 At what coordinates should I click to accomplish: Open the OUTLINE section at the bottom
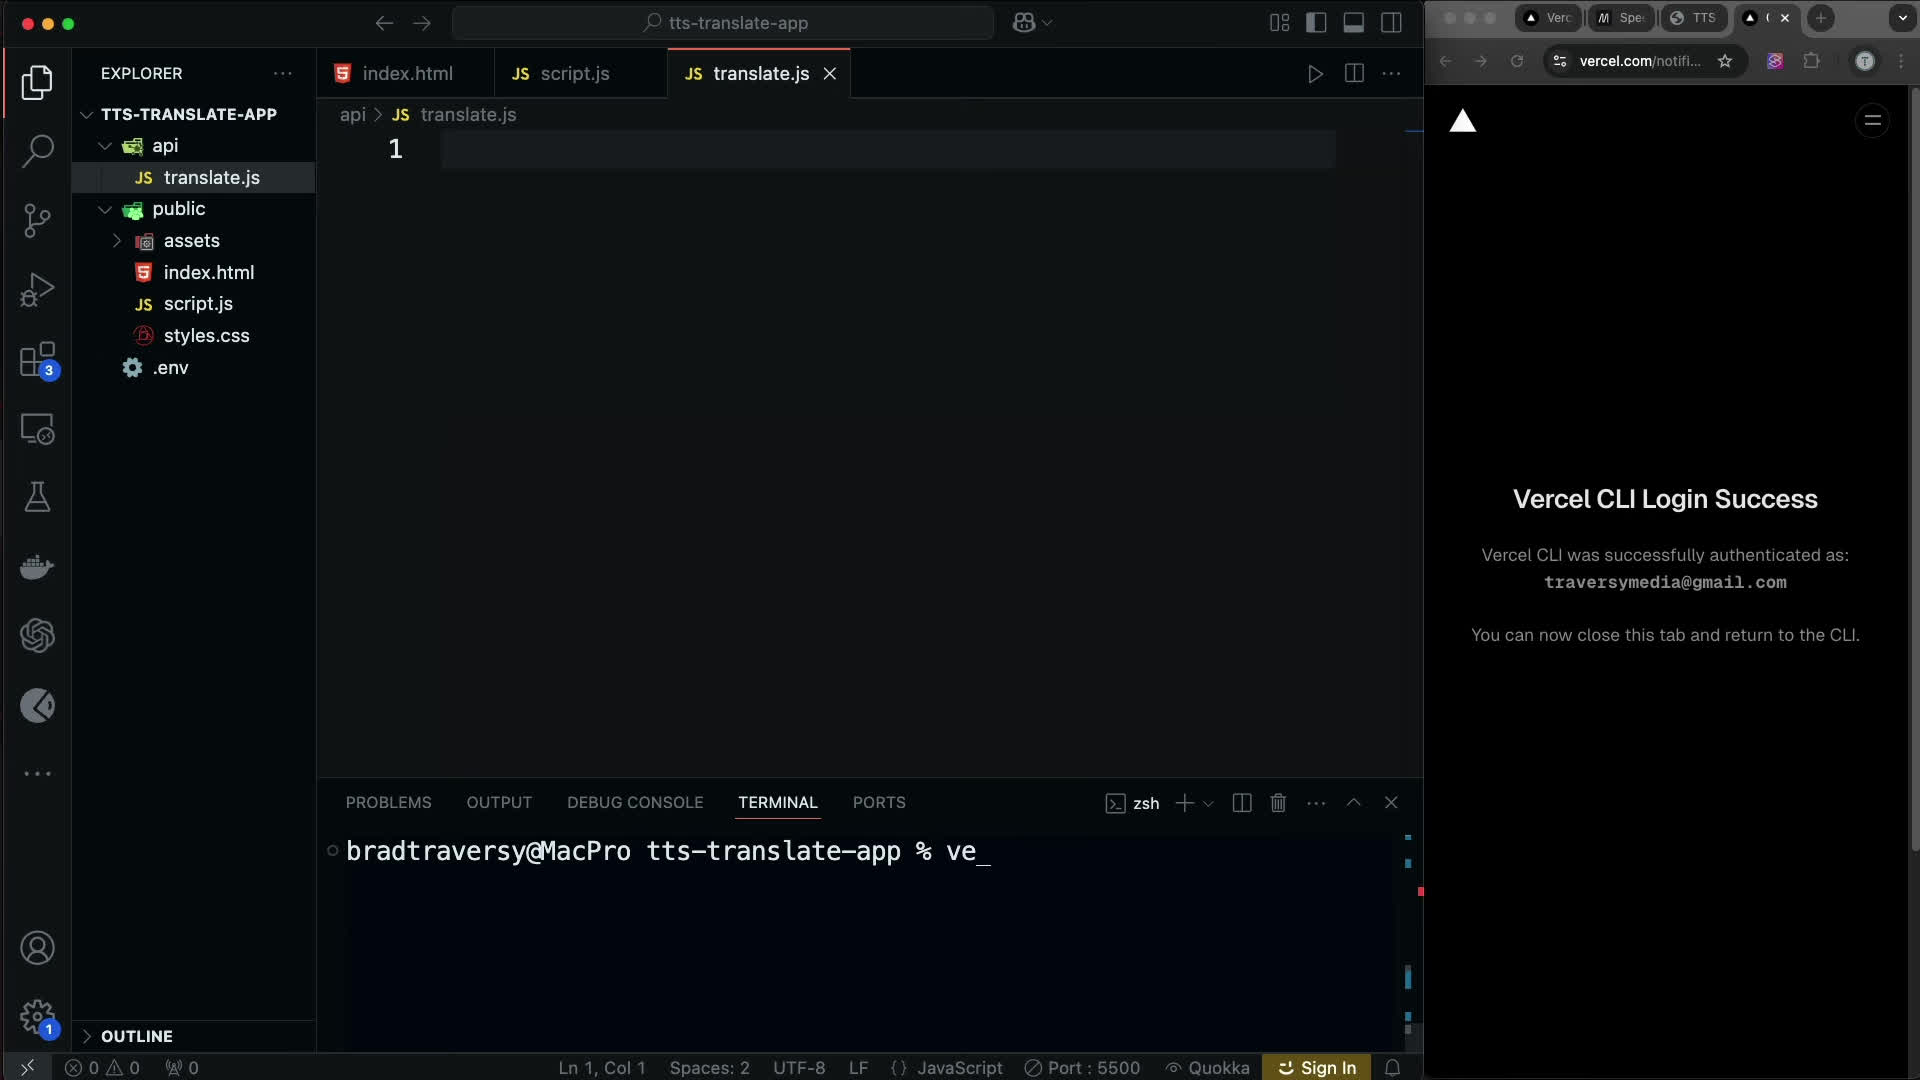point(137,1036)
